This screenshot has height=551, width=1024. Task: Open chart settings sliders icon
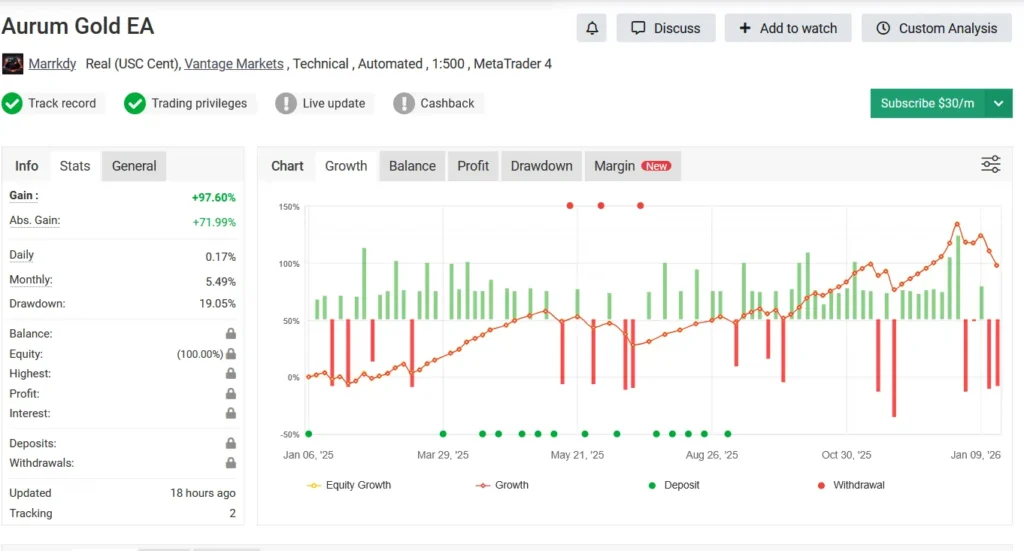click(990, 165)
